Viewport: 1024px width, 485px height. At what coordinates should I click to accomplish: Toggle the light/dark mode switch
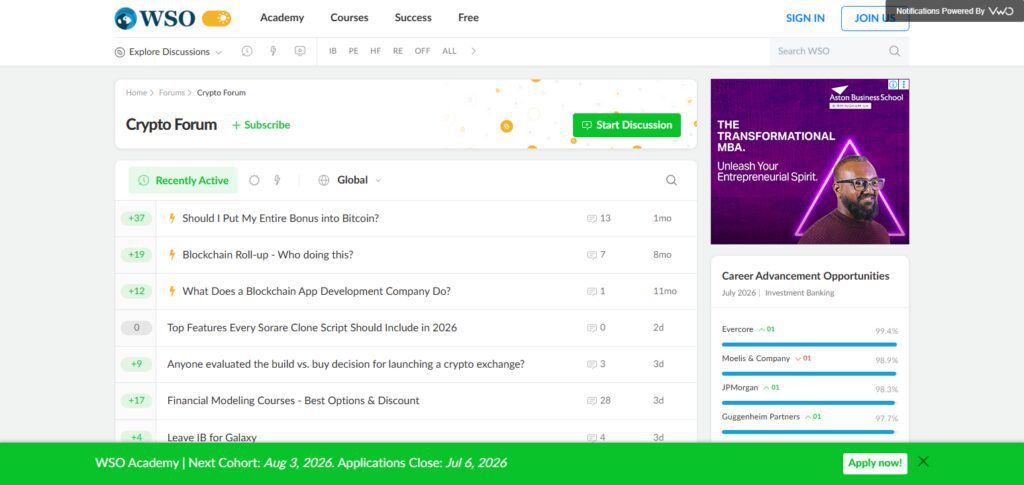216,18
